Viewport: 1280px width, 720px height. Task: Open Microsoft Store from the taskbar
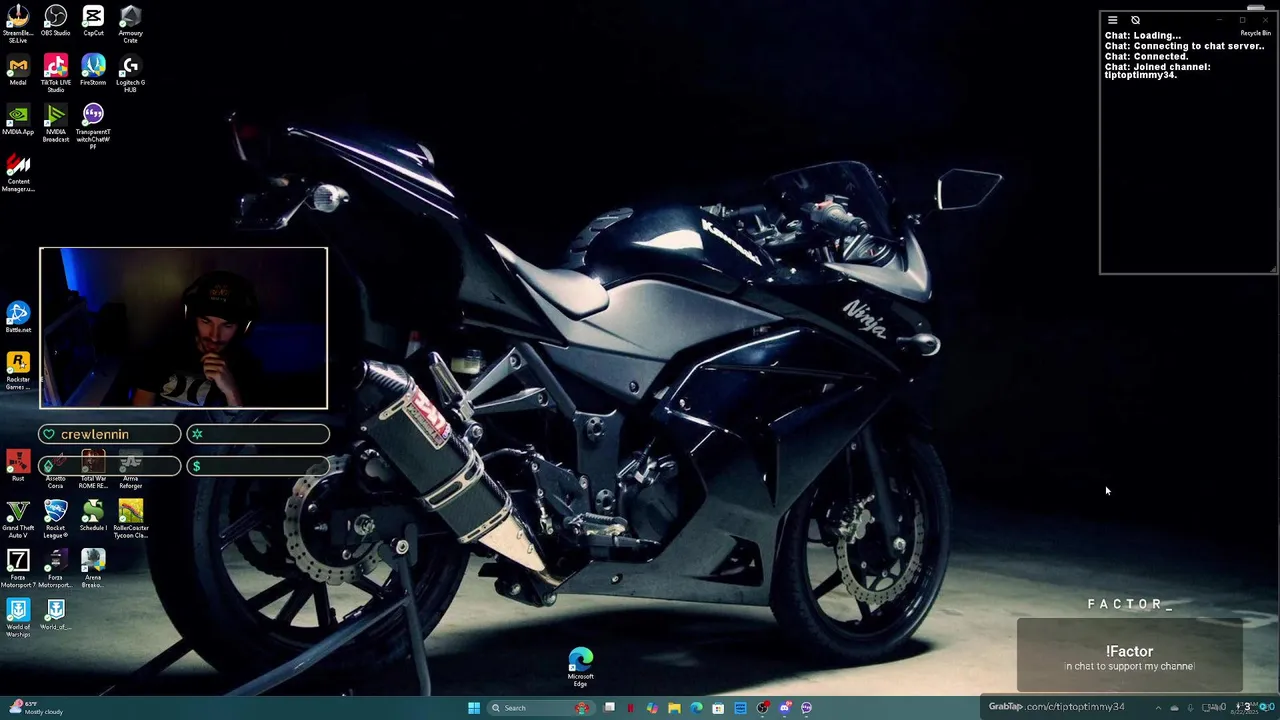tap(718, 708)
